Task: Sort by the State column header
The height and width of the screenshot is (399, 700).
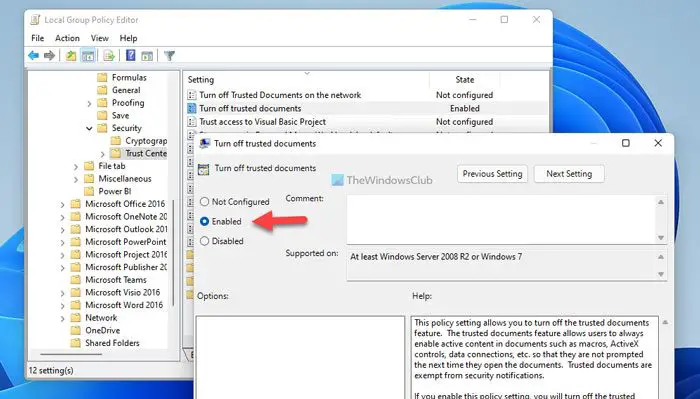Action: coord(465,79)
